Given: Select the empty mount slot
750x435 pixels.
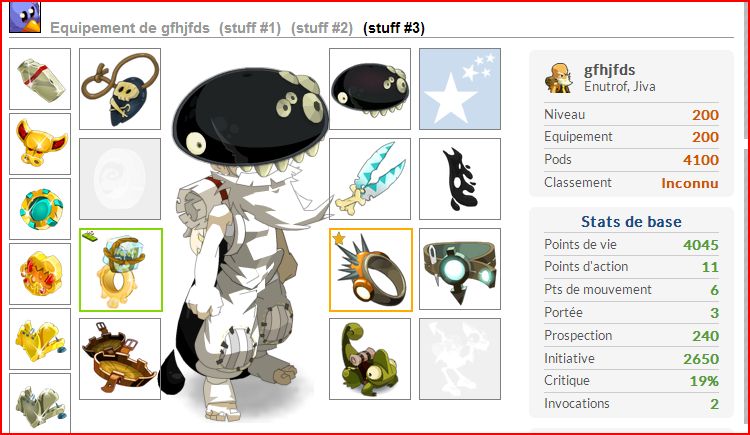Looking at the screenshot, I should (460, 359).
